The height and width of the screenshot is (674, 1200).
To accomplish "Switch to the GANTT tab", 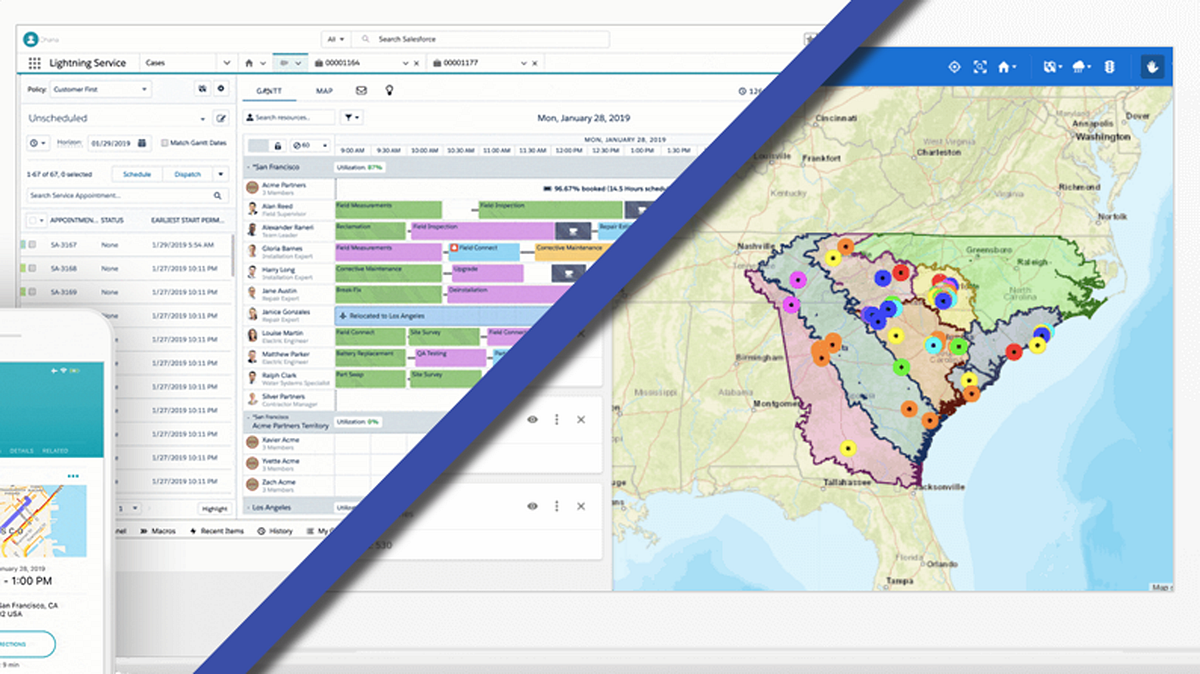I will [x=267, y=90].
